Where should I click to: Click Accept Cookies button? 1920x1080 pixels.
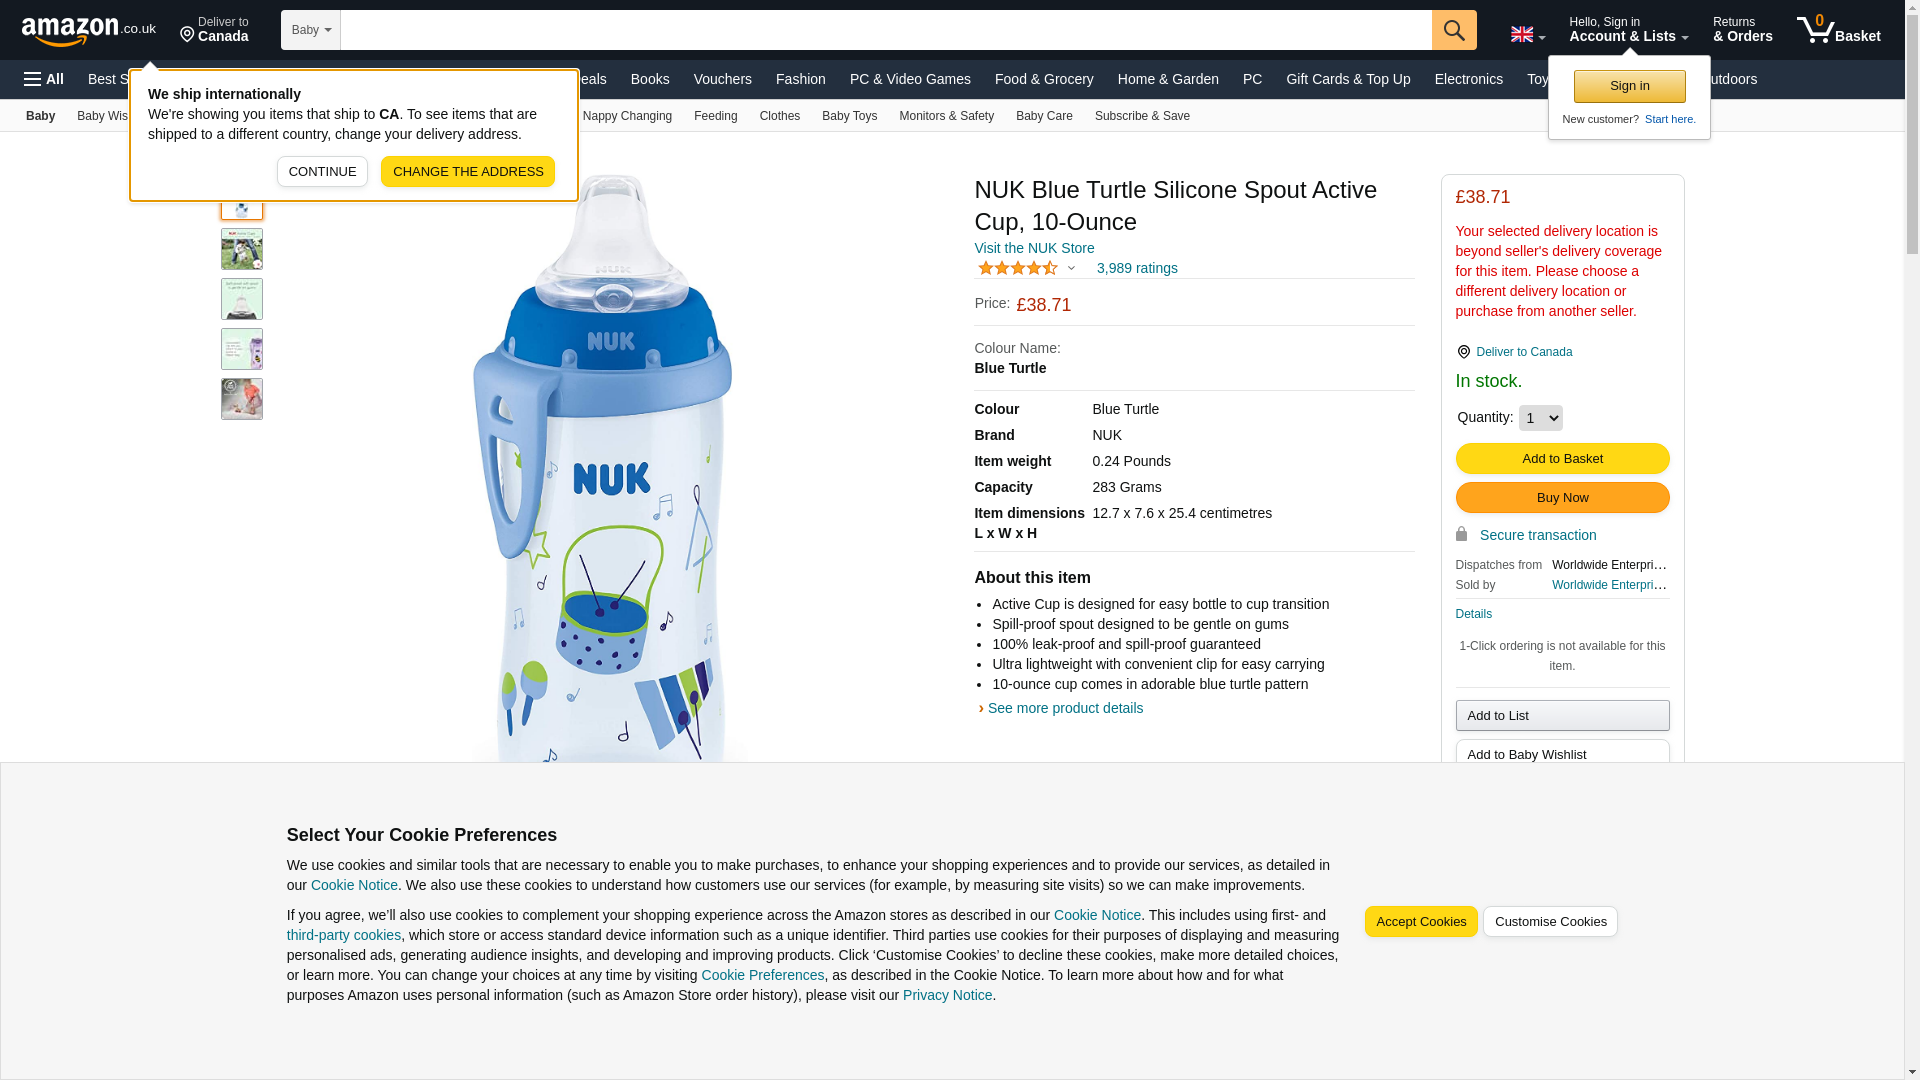pos(1420,922)
